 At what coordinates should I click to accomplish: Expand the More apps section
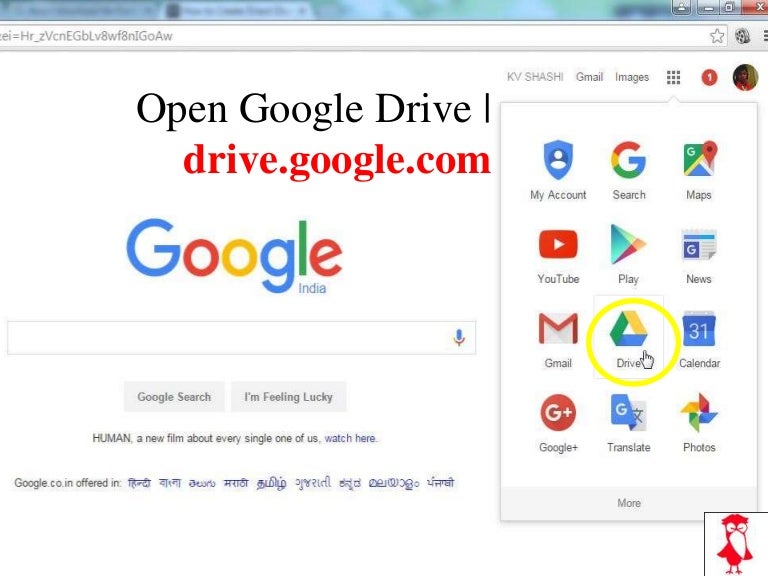[x=629, y=503]
